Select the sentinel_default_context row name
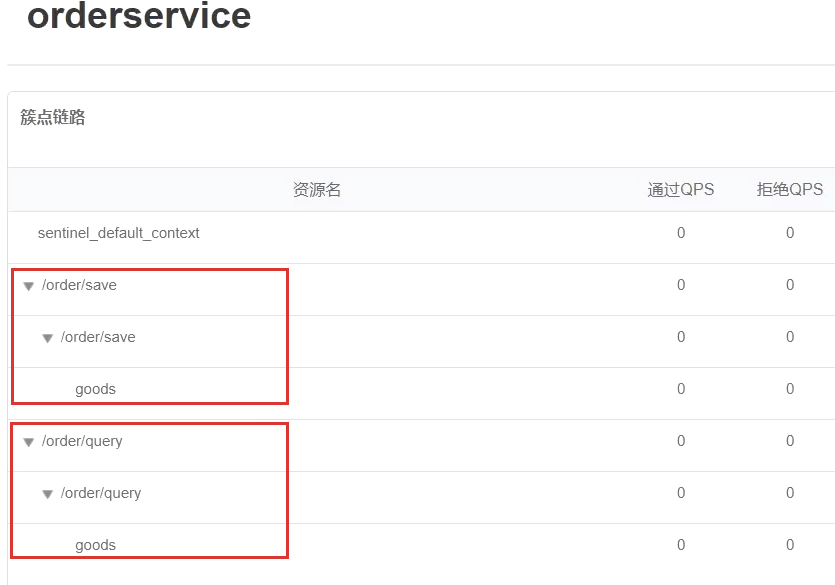The image size is (835, 585). pos(118,233)
